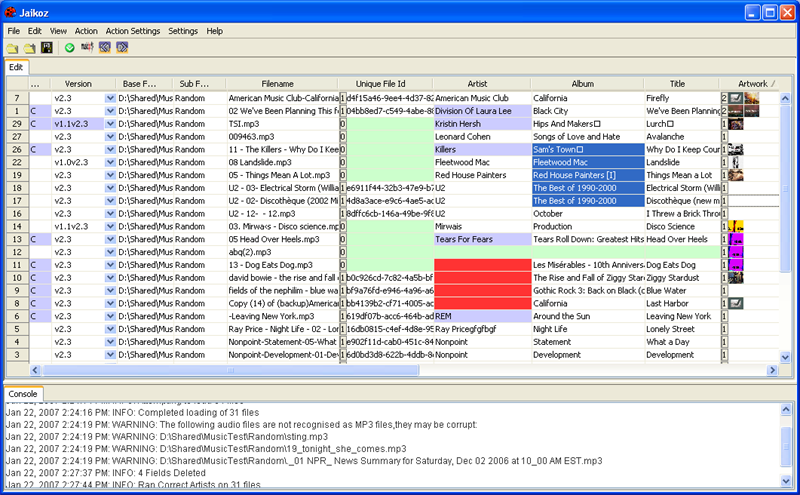Expand Version dropdown for v1.1v2.3 in row 29
This screenshot has width=800, height=495.
(x=110, y=124)
